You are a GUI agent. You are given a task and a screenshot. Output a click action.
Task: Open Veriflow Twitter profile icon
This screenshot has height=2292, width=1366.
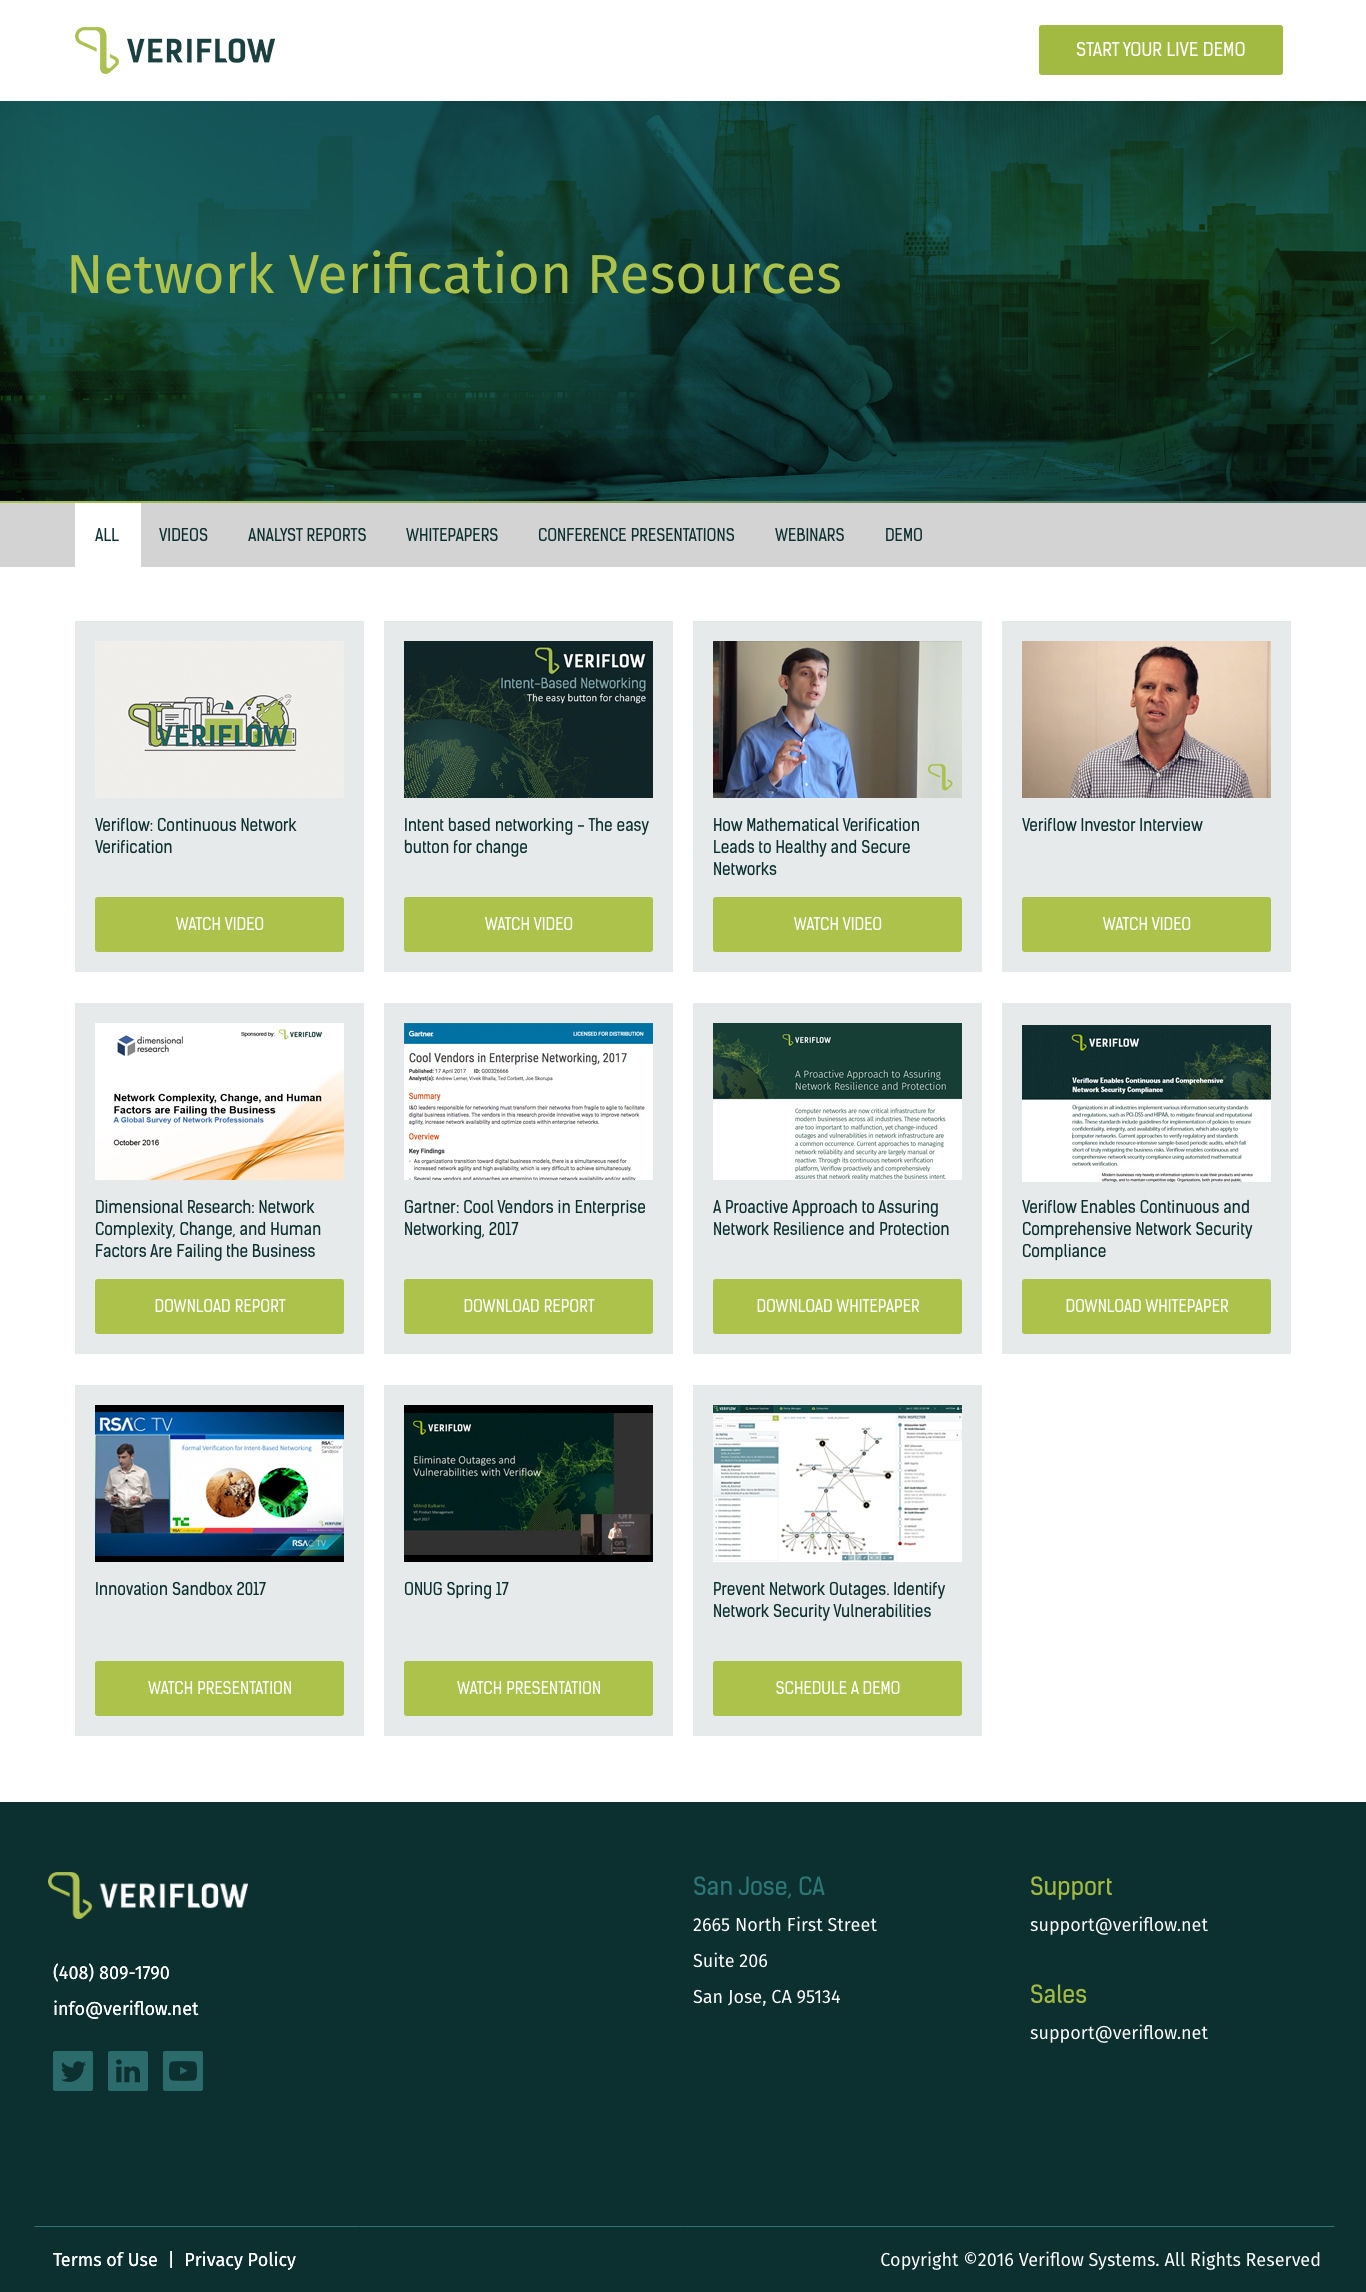coord(73,2070)
